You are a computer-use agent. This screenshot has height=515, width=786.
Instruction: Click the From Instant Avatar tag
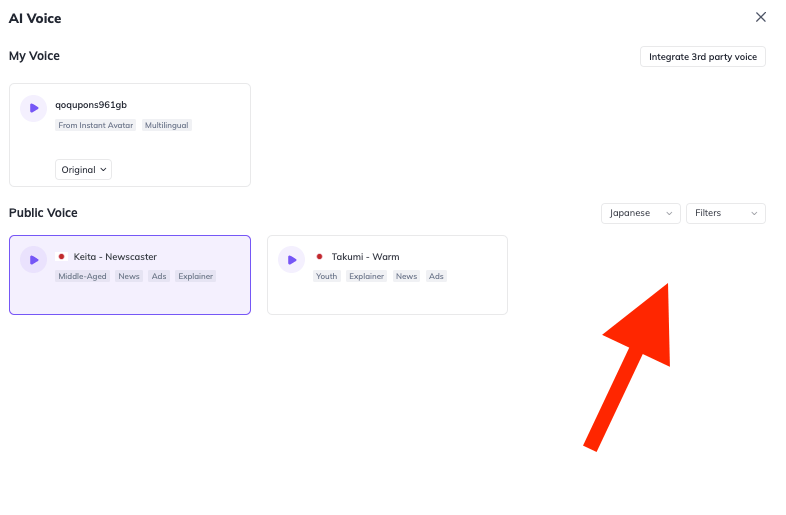96,125
